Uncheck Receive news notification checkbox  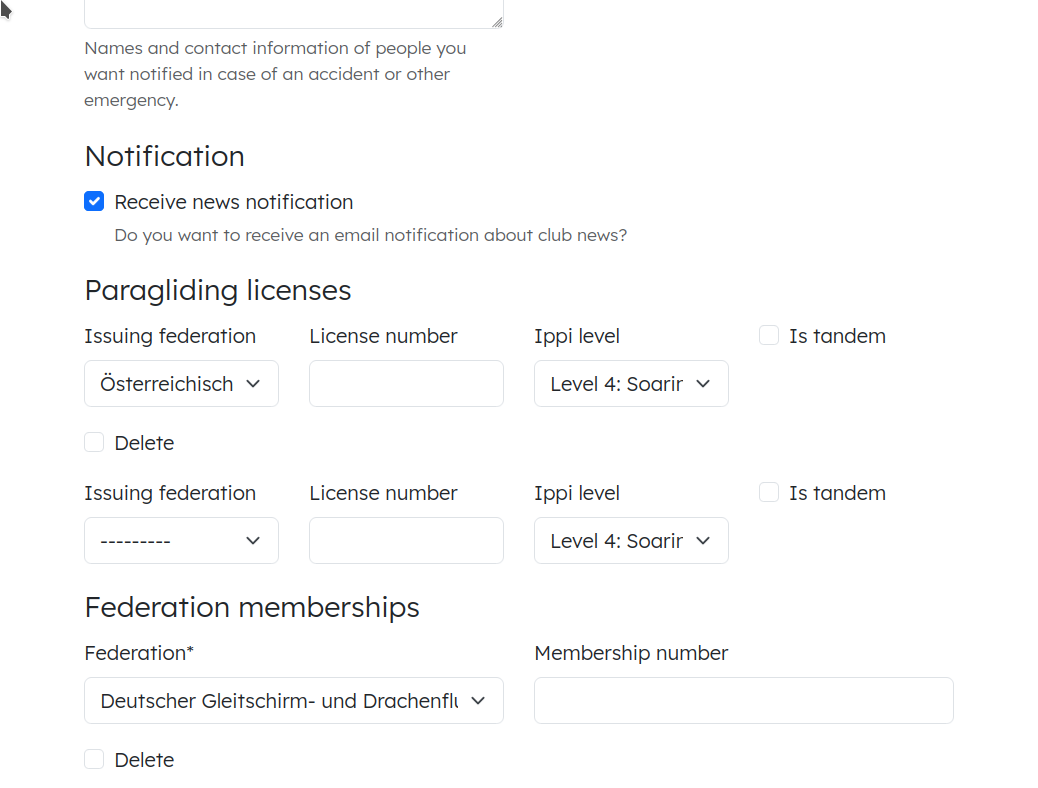click(94, 201)
